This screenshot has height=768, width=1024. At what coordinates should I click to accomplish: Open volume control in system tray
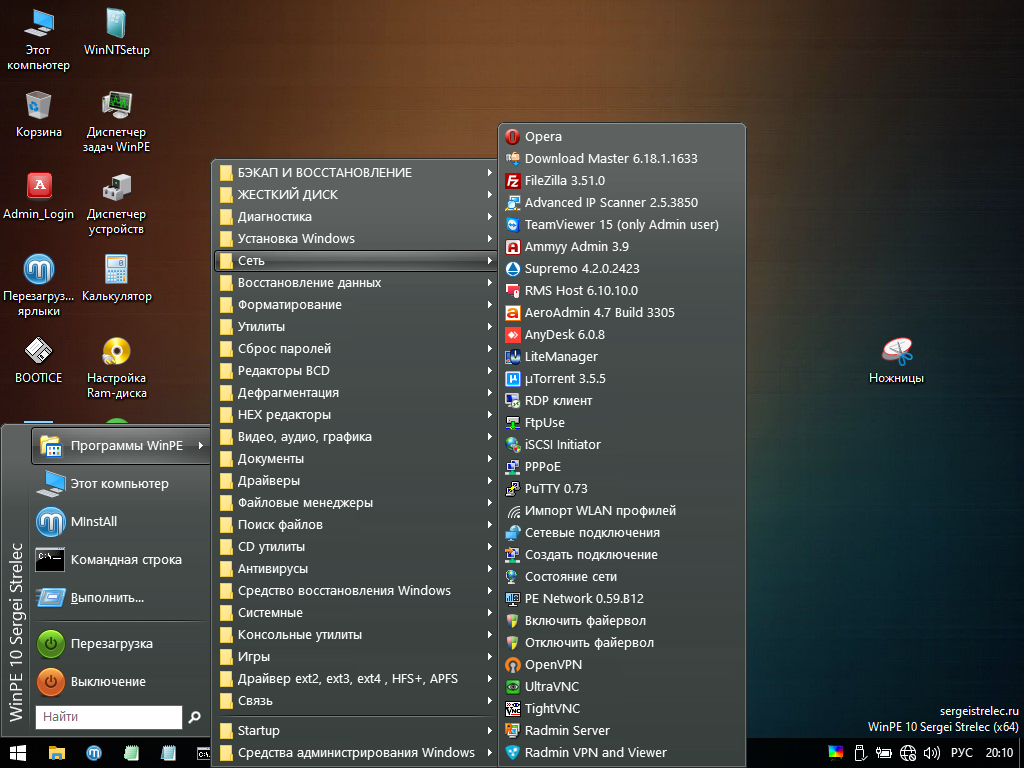pyautogui.click(x=932, y=753)
